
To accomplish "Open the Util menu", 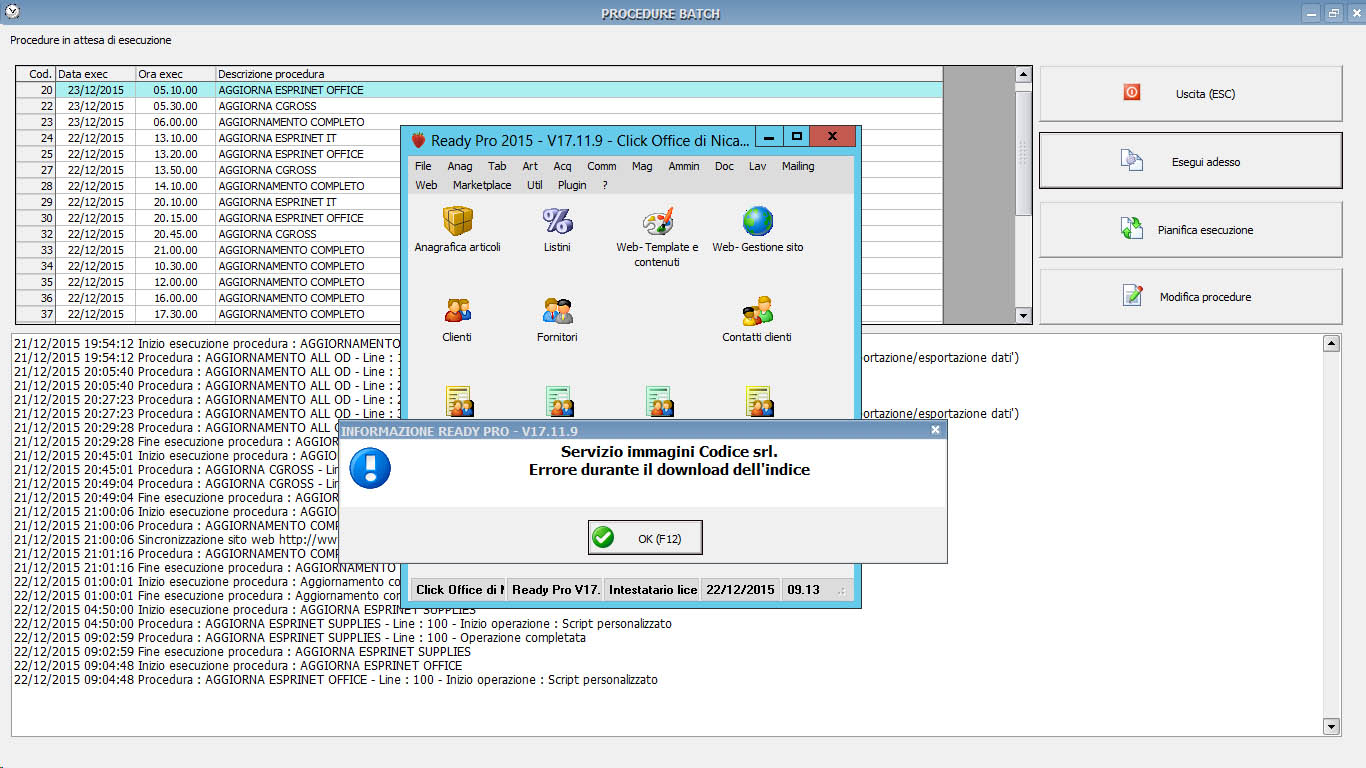I will coord(535,185).
